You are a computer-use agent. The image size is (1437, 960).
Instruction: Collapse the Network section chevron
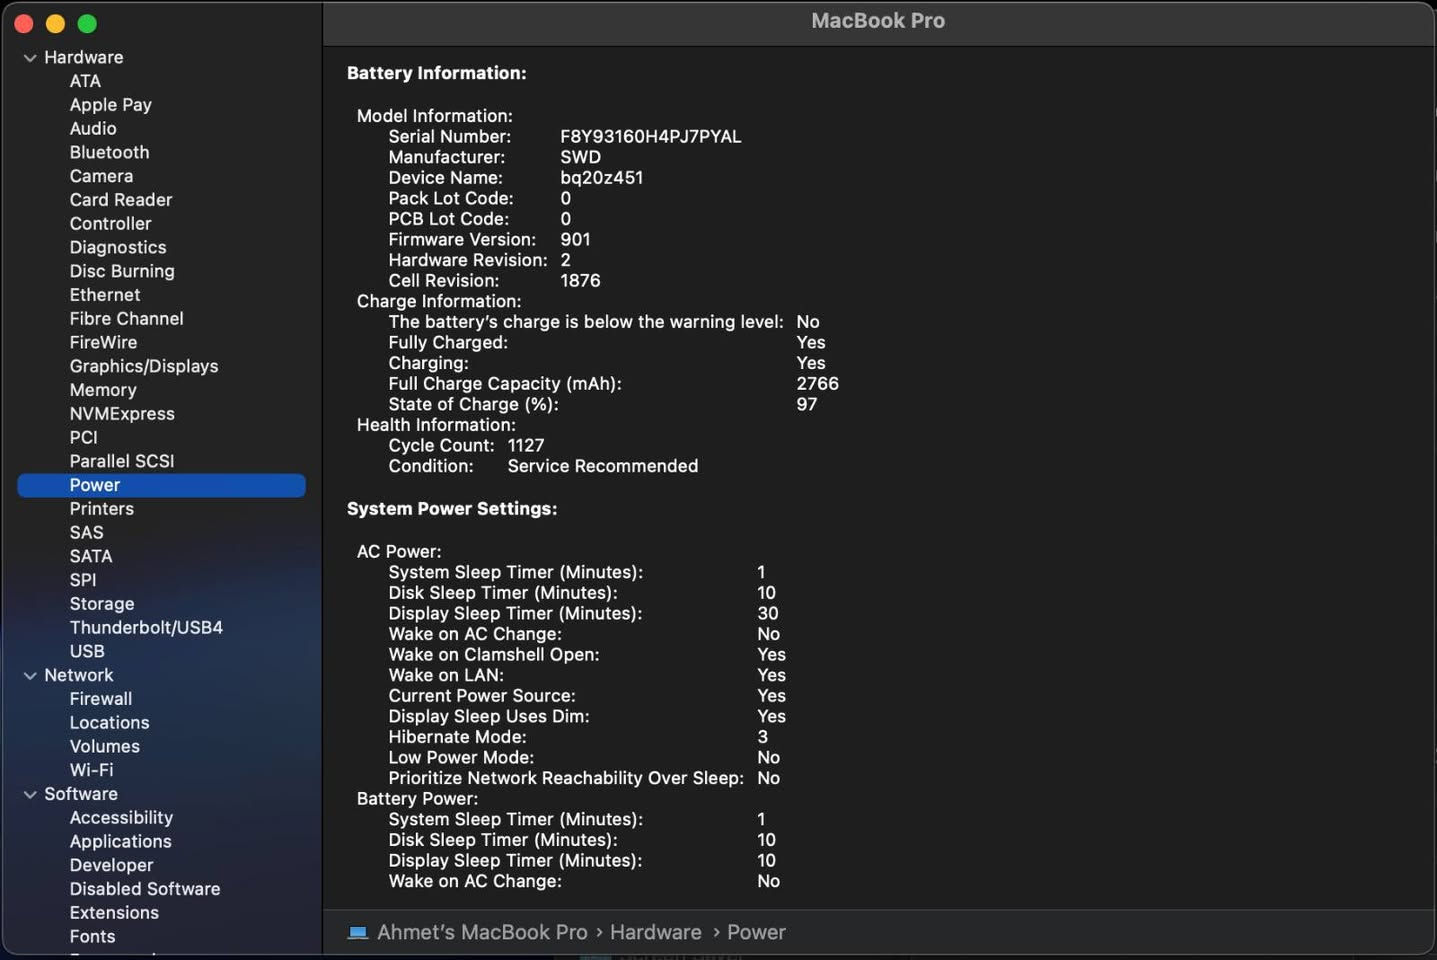[30, 676]
